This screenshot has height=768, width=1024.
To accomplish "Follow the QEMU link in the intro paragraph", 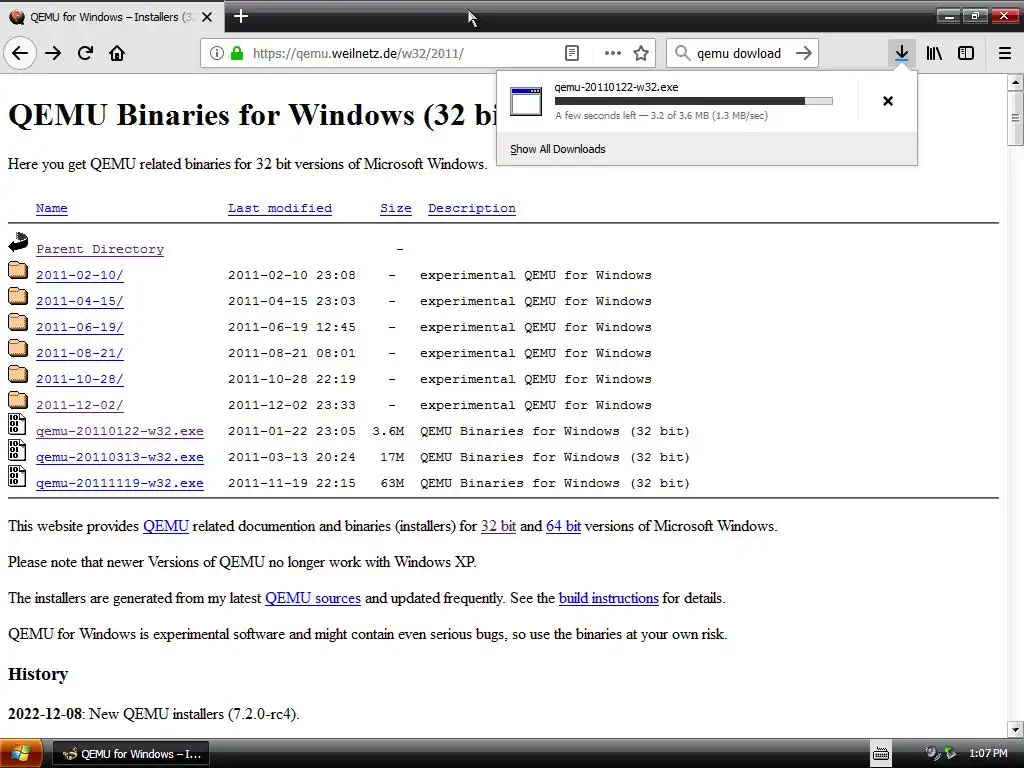I will coord(166,526).
